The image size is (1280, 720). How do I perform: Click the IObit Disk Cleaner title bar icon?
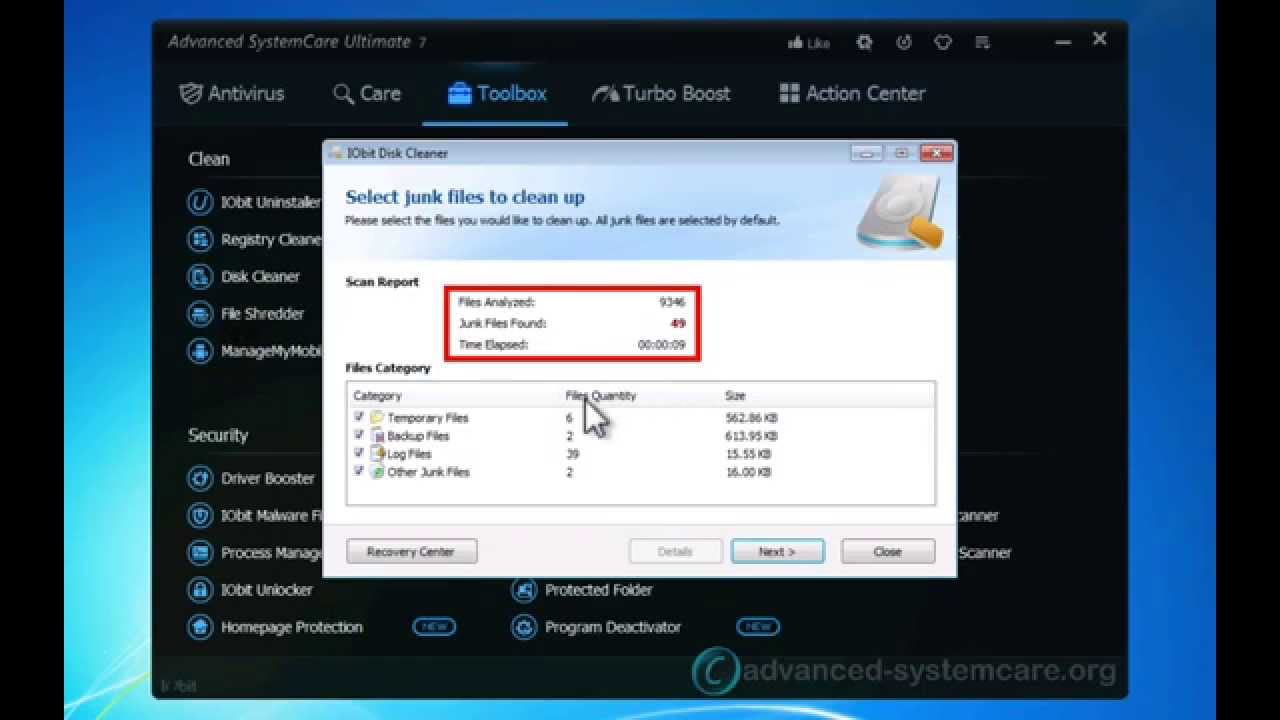tap(335, 153)
